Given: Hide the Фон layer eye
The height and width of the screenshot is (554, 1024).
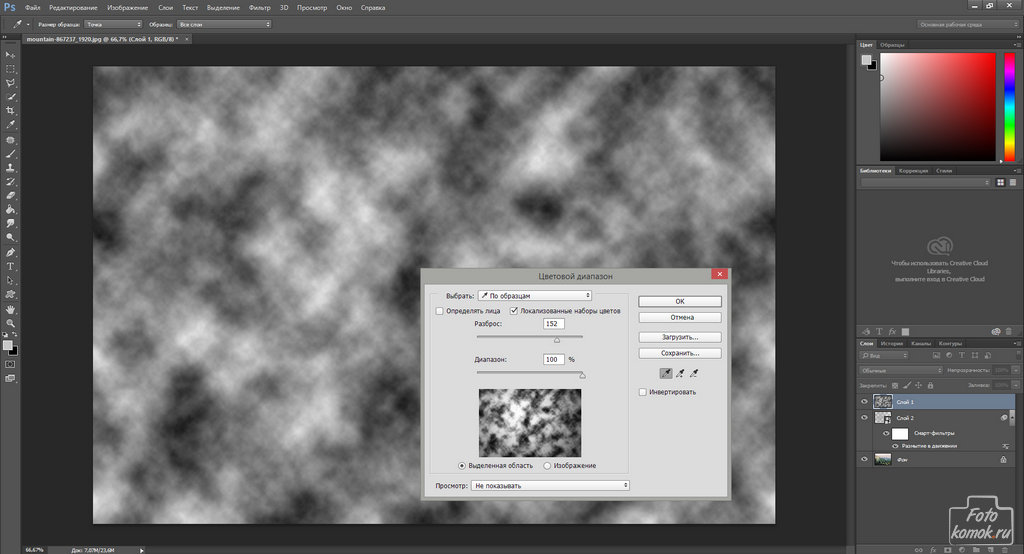Looking at the screenshot, I should pos(864,459).
